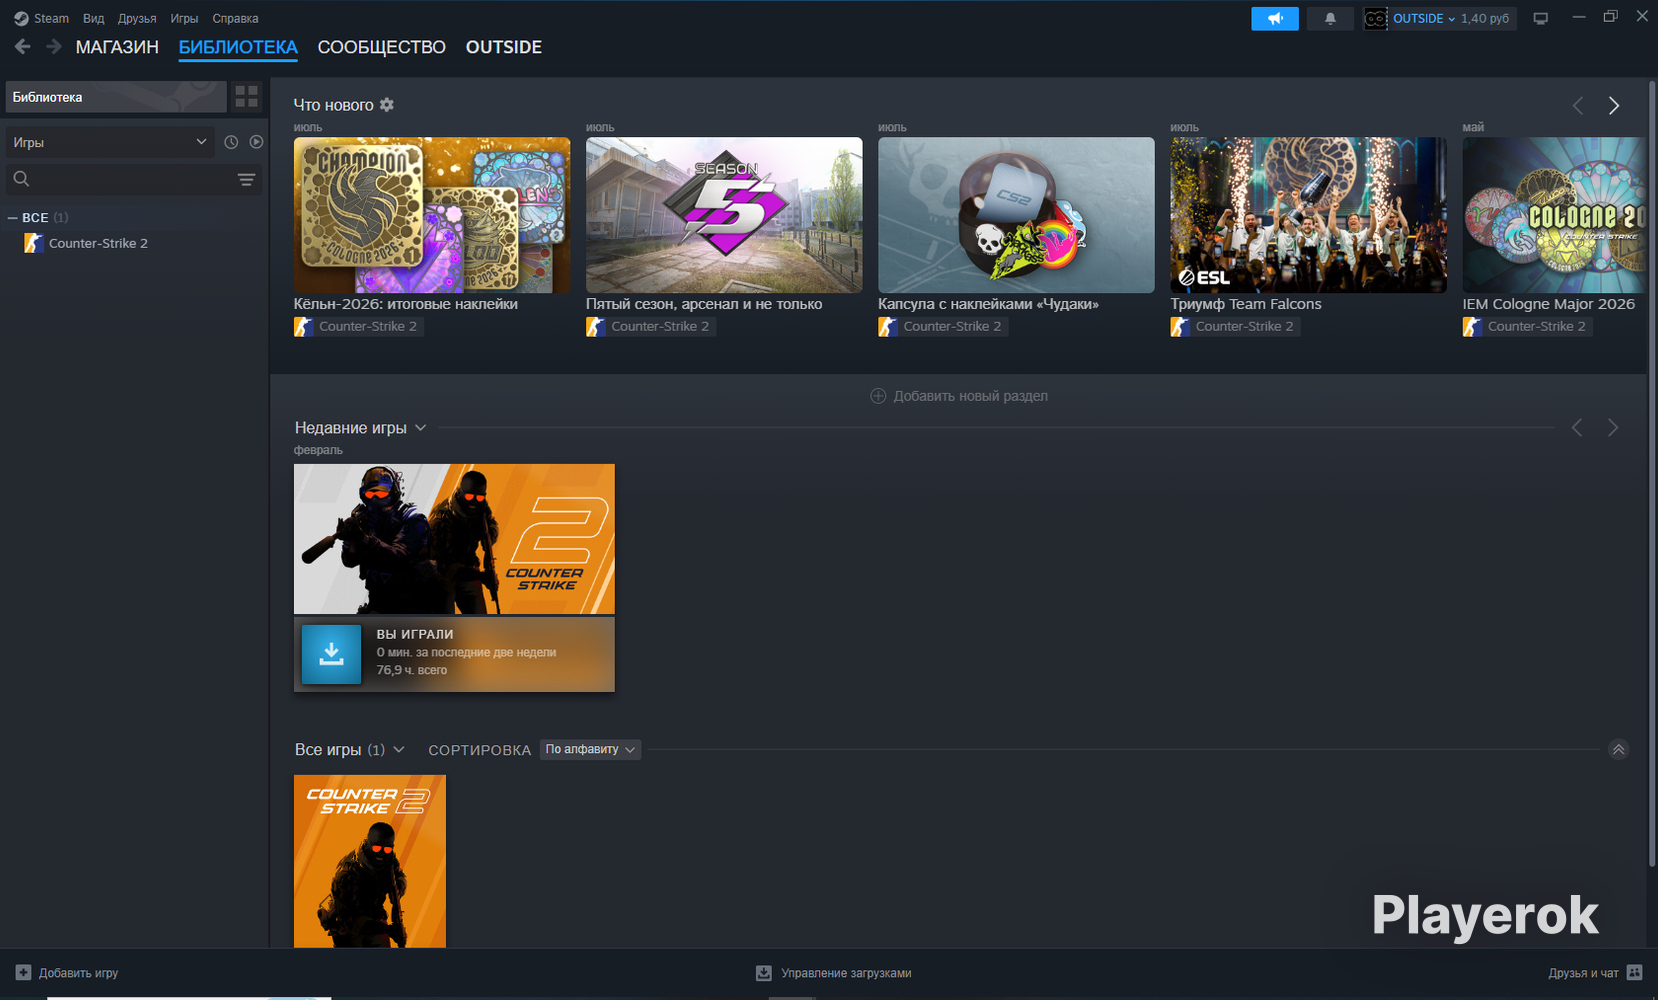This screenshot has height=1000, width=1658.
Task: Open Counter-Strike 2 recent games banner
Action: coord(454,539)
